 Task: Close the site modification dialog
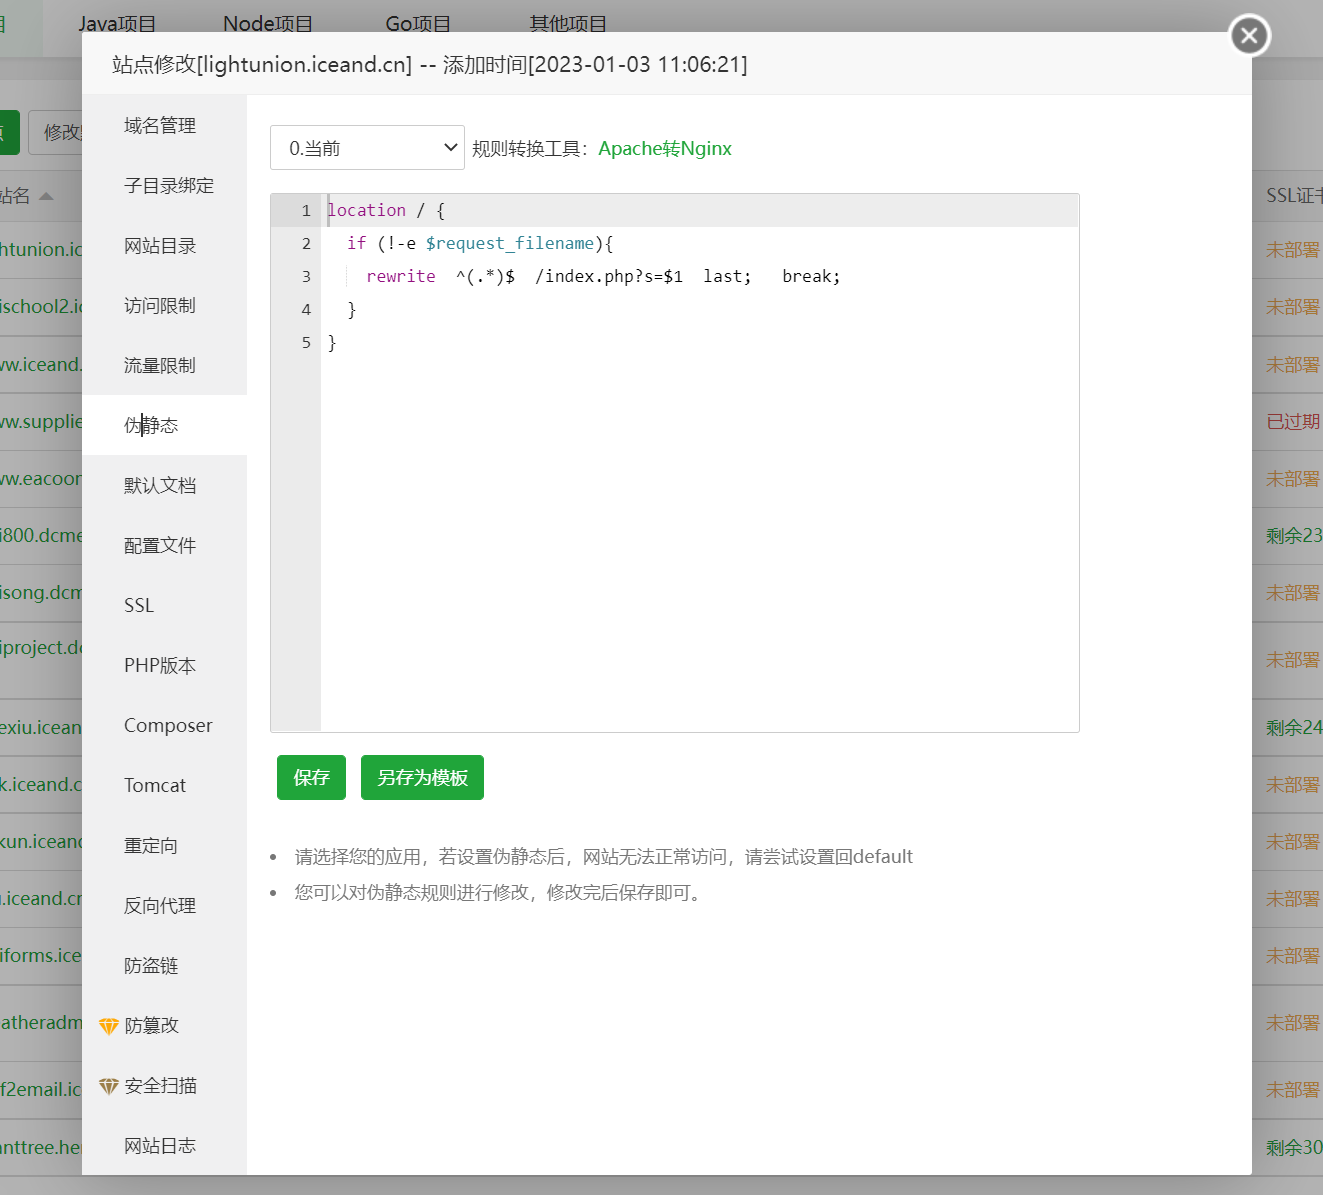[1249, 36]
